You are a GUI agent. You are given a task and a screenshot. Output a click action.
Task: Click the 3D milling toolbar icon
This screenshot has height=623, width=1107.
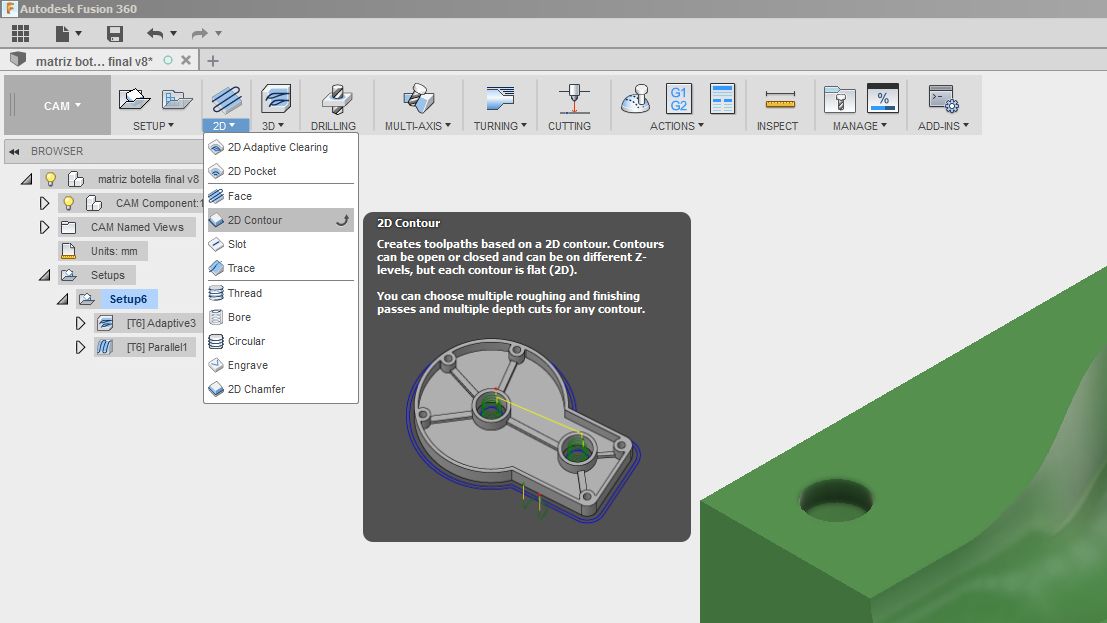coord(275,99)
